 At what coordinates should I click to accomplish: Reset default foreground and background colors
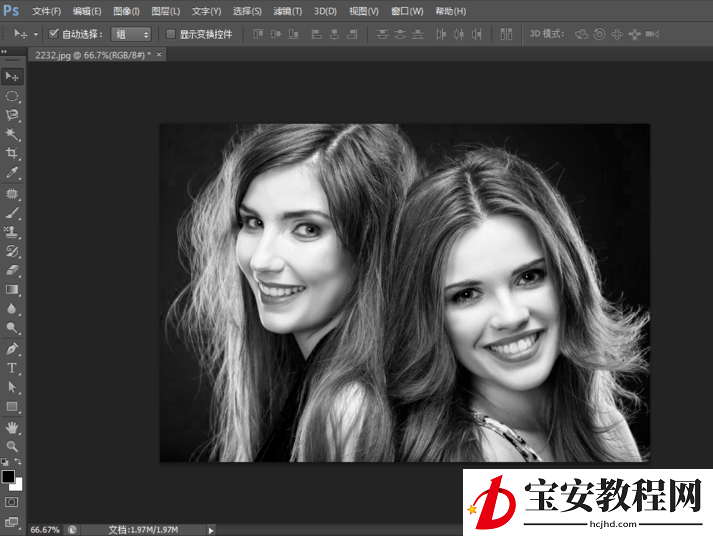point(5,462)
